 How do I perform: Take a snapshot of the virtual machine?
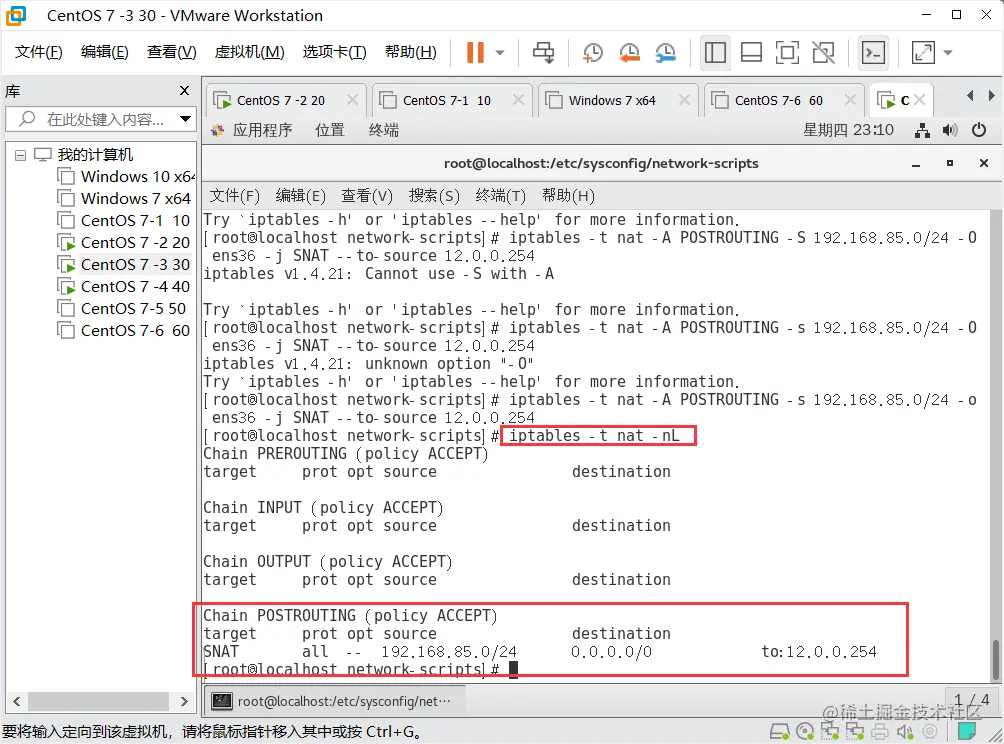click(x=592, y=51)
